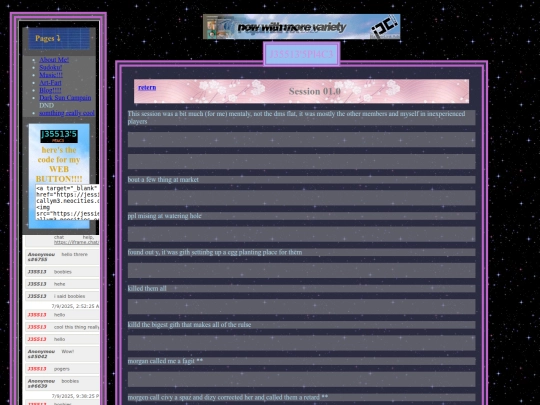Open the Sudoku! link
Viewport: 540px width, 405px height.
51,68
